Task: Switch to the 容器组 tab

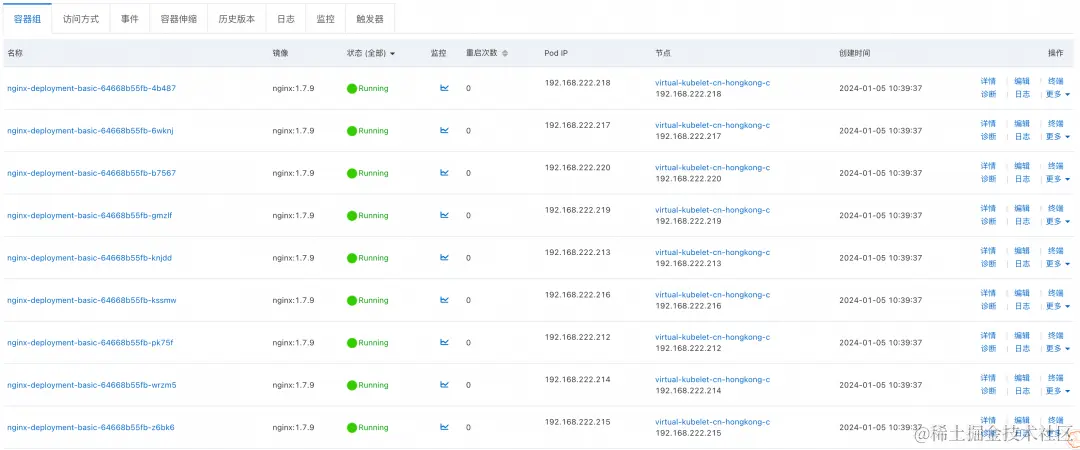Action: click(x=28, y=19)
